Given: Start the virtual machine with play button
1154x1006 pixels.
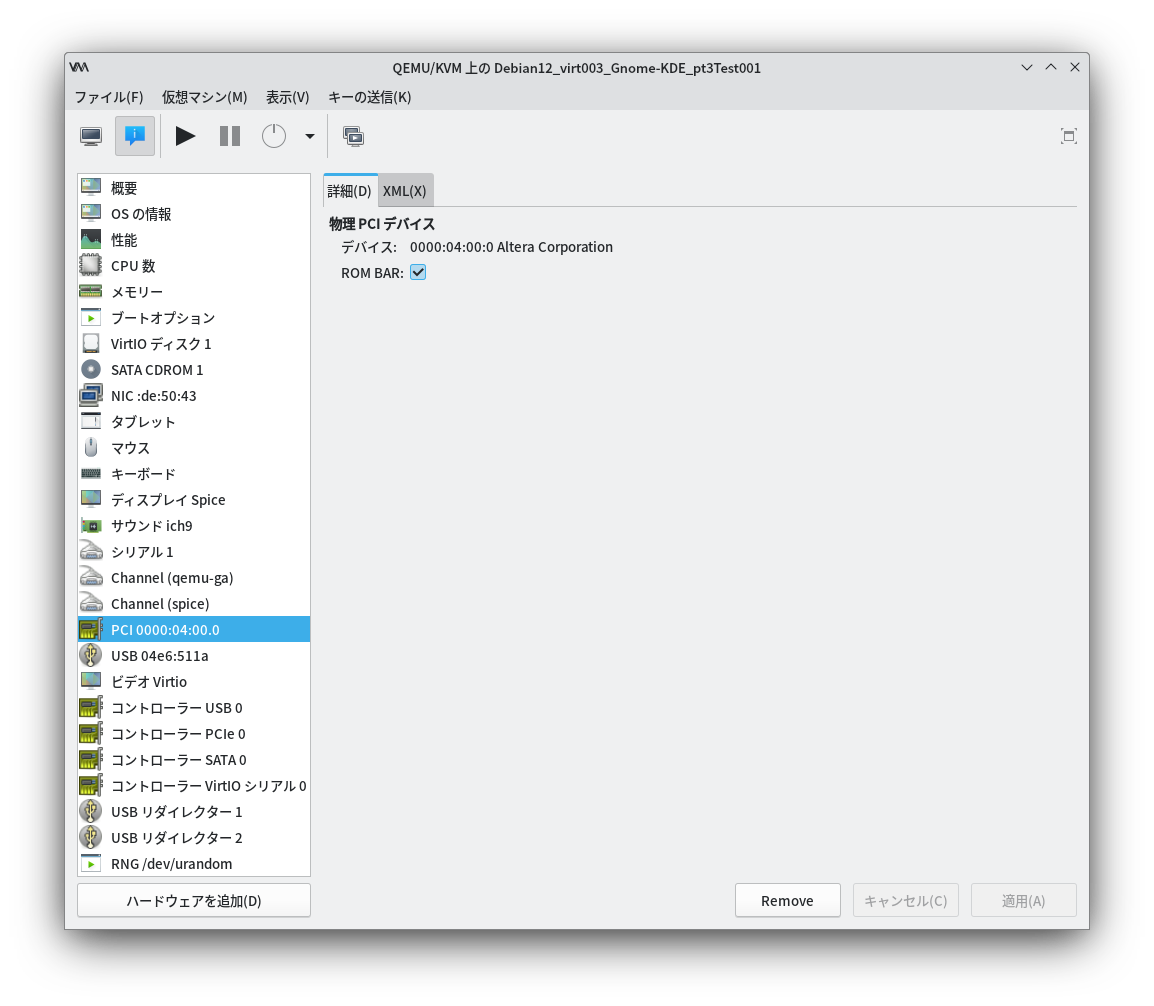Looking at the screenshot, I should click(x=185, y=136).
